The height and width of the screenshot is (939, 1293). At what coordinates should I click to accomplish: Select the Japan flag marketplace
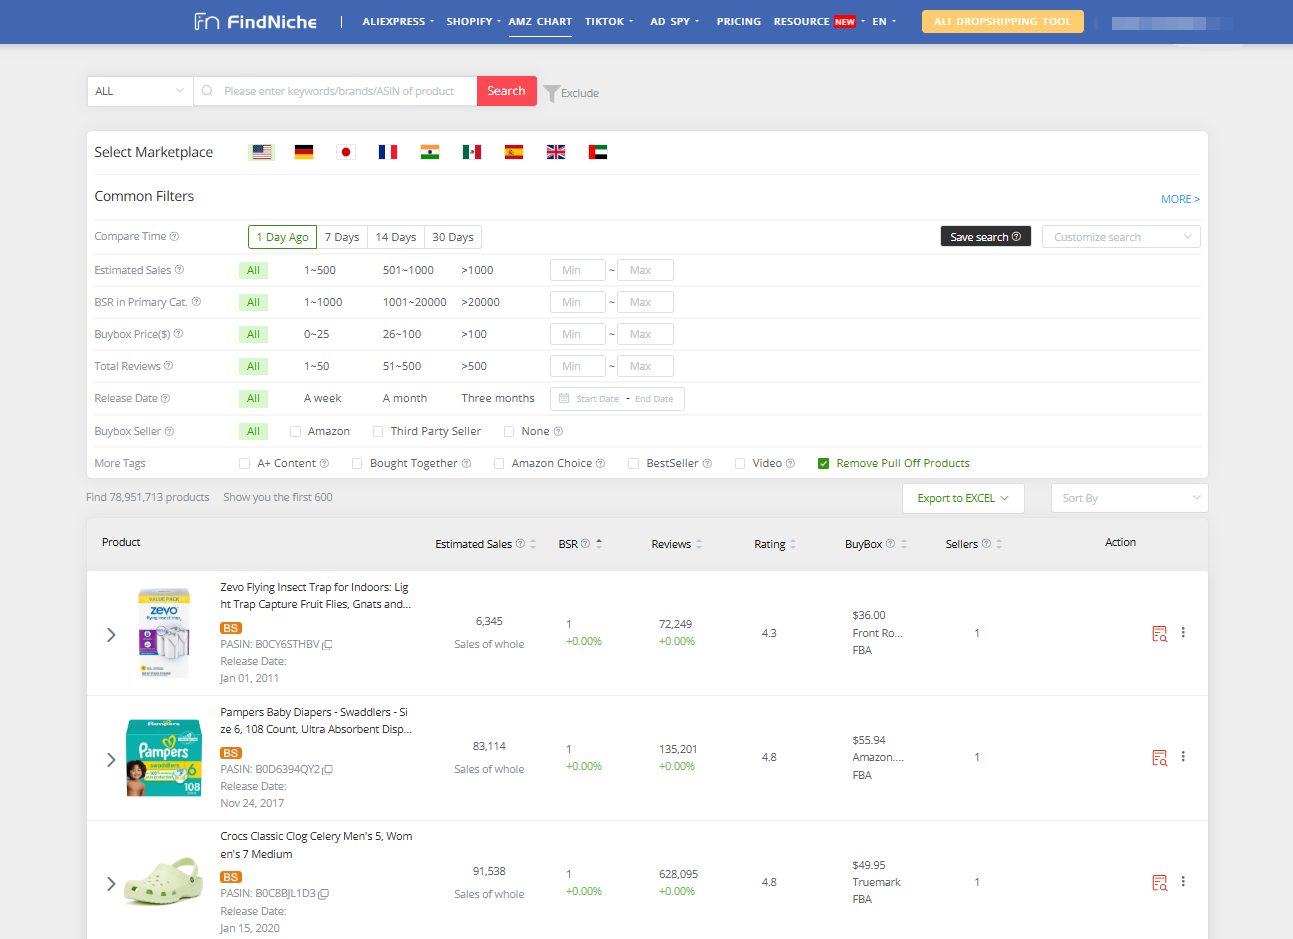point(345,152)
